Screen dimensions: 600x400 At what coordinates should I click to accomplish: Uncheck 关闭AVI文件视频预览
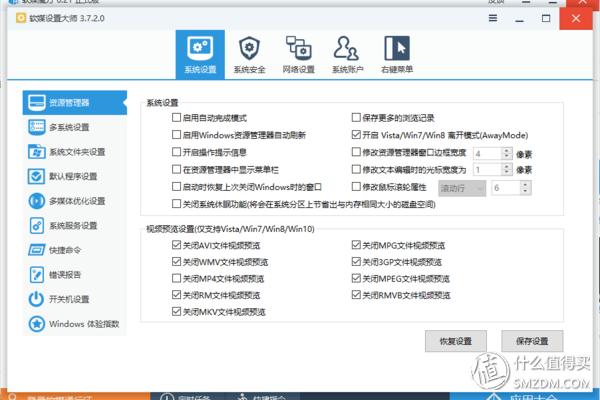pyautogui.click(x=176, y=244)
